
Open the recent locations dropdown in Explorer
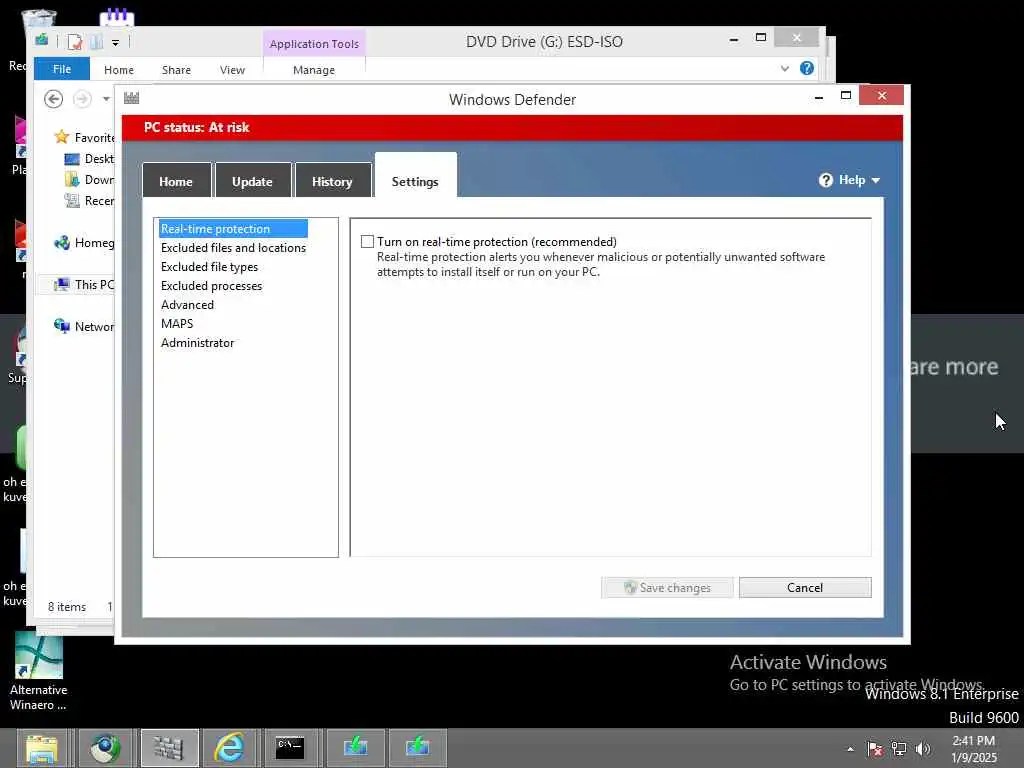(106, 99)
